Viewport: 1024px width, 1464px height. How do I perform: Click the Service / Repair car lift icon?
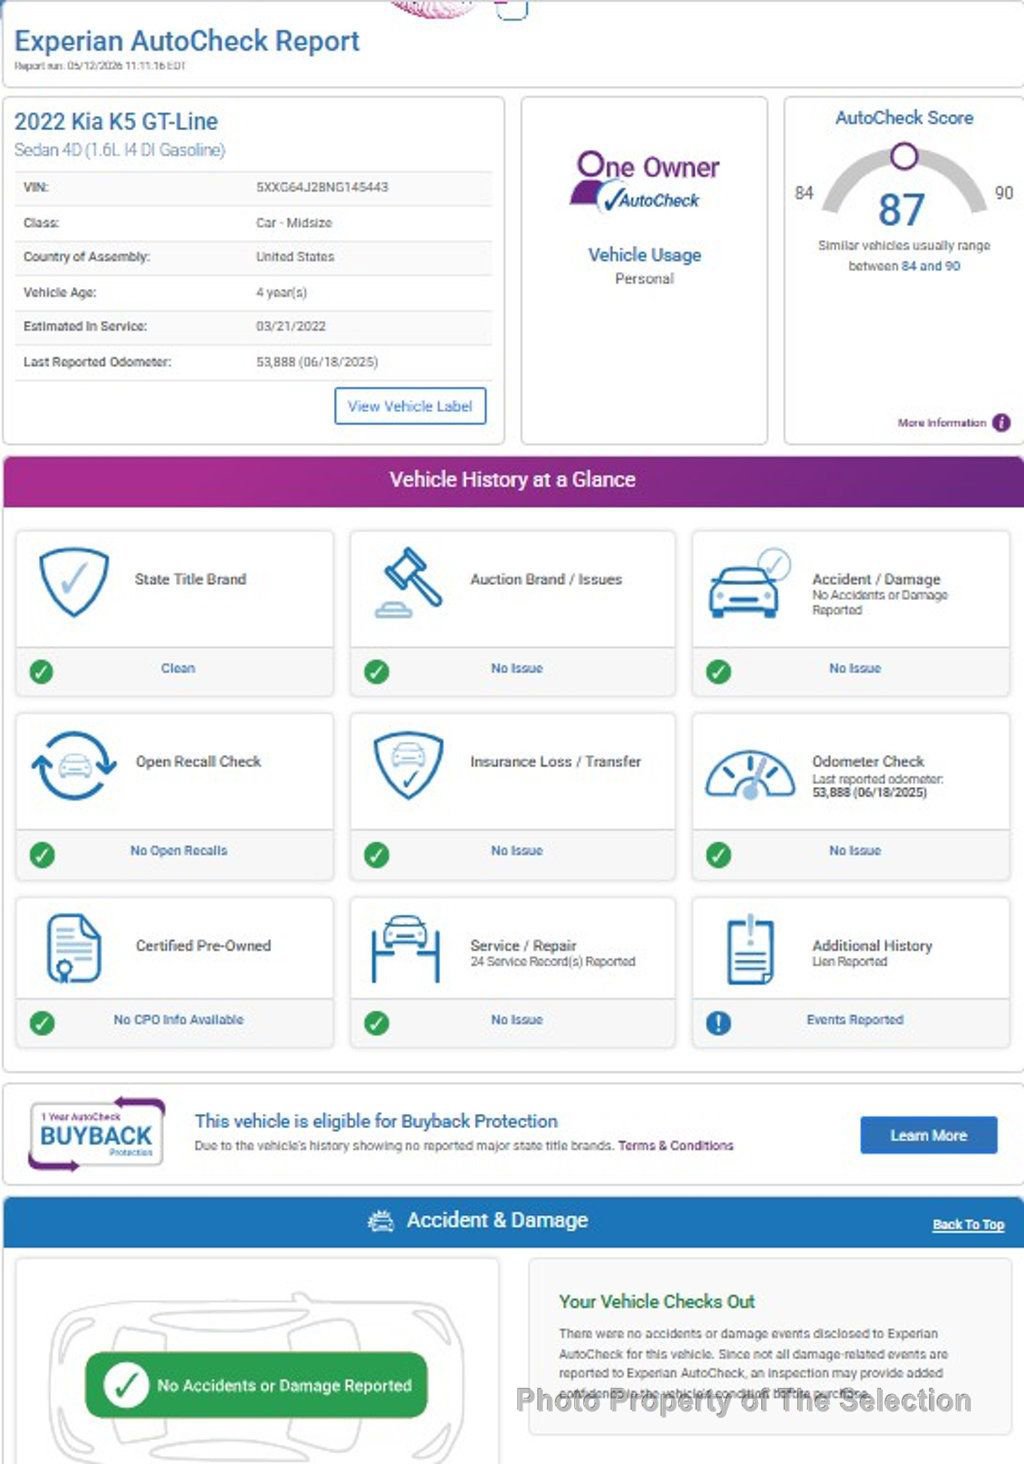tap(405, 948)
